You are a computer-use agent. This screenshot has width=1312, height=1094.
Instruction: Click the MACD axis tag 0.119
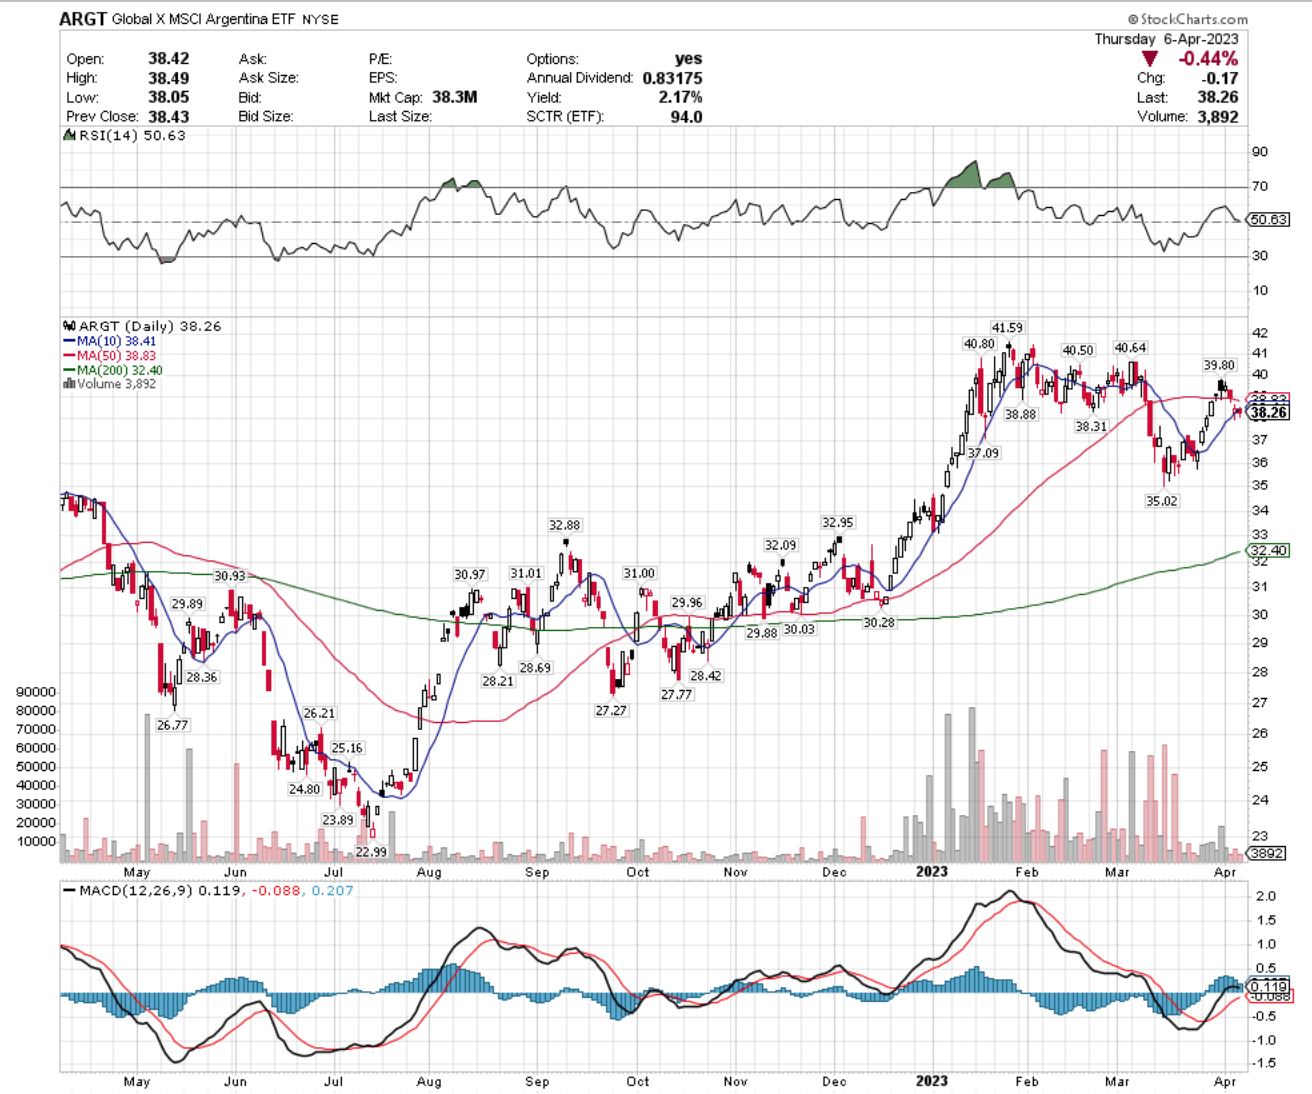point(1269,986)
